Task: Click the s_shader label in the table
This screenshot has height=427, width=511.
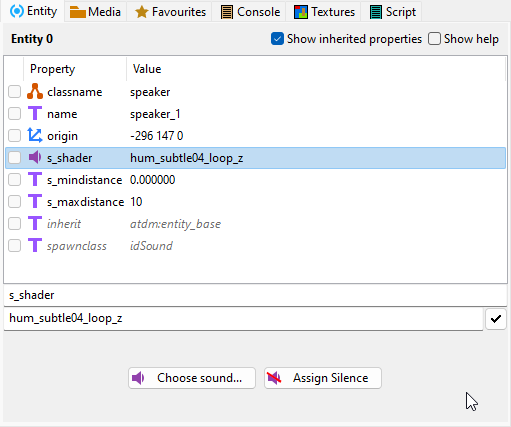Action: [69, 158]
